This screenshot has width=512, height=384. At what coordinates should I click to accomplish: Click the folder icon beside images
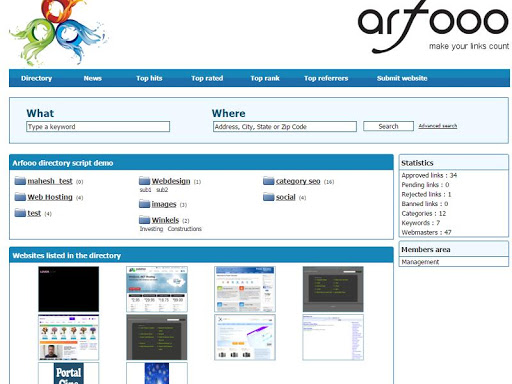tap(144, 204)
